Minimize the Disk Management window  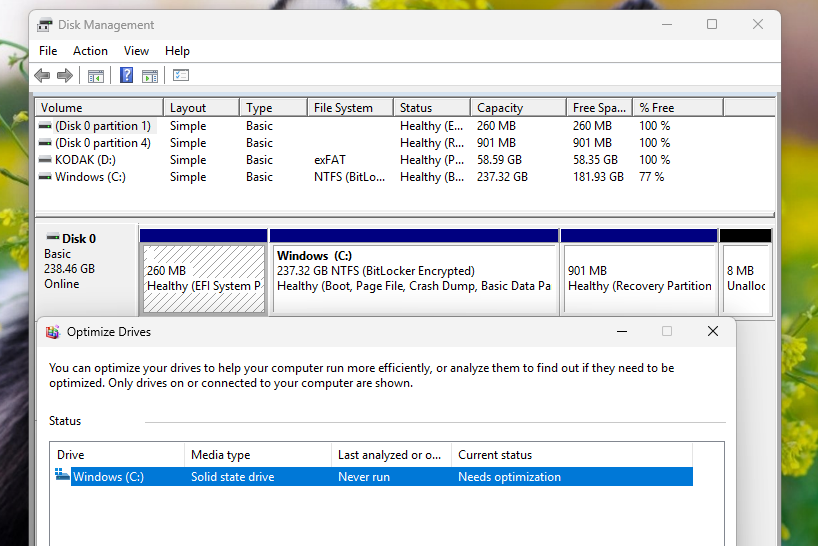point(667,25)
